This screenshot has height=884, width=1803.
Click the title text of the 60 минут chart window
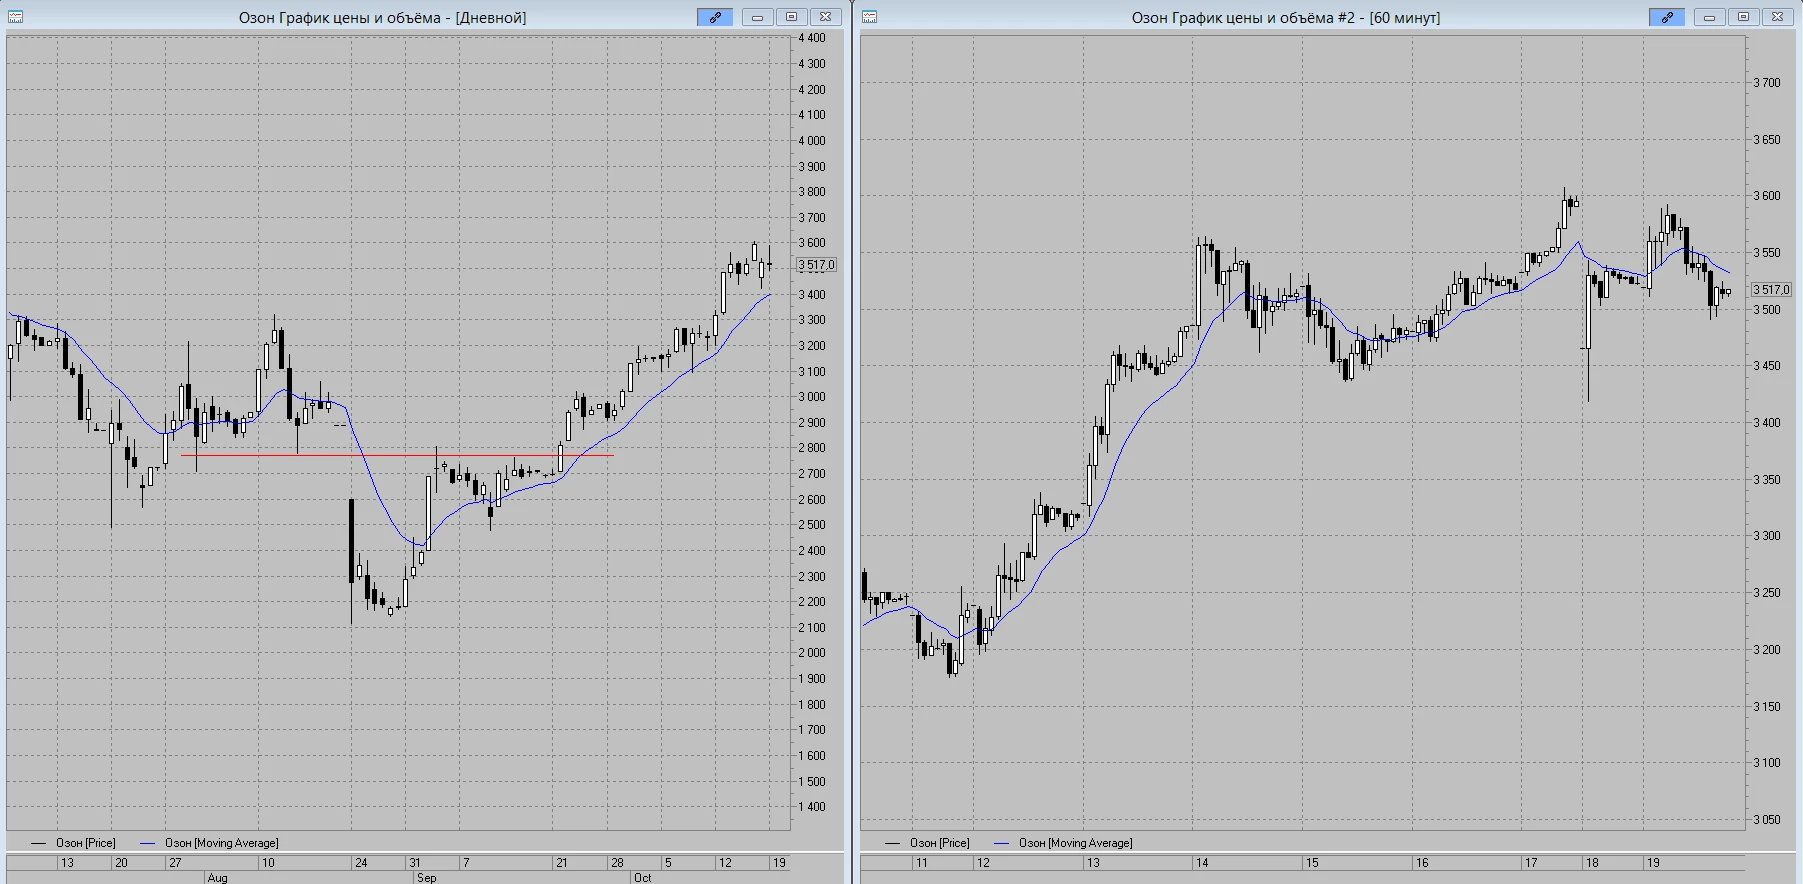(1286, 17)
